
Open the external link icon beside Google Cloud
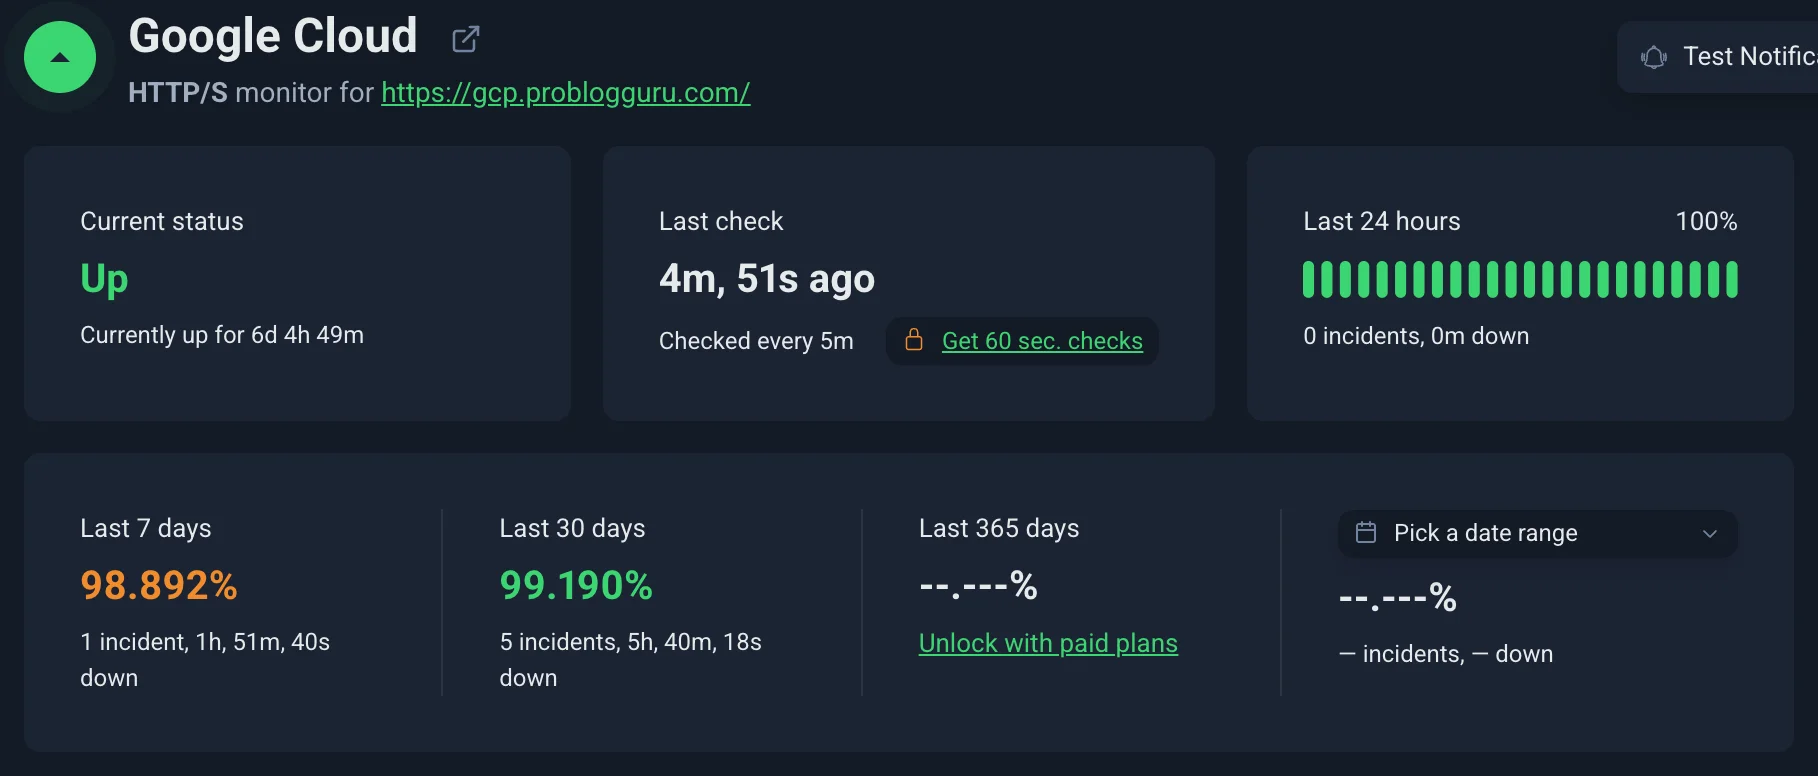pyautogui.click(x=465, y=39)
